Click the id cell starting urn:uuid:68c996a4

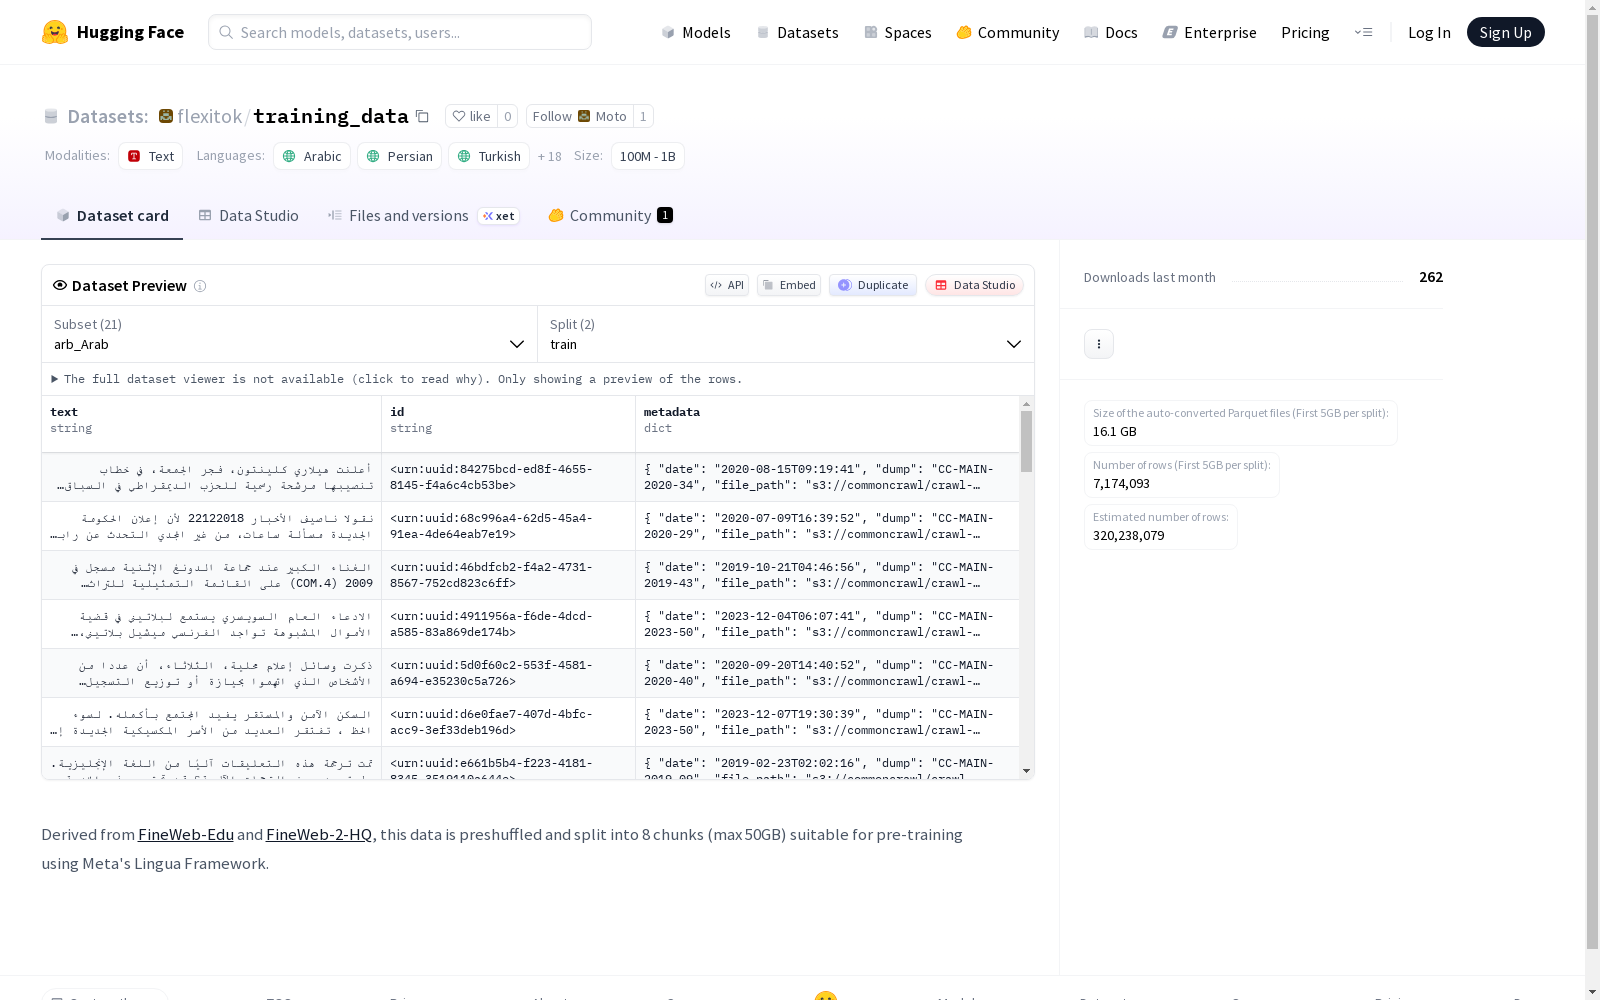pos(508,526)
